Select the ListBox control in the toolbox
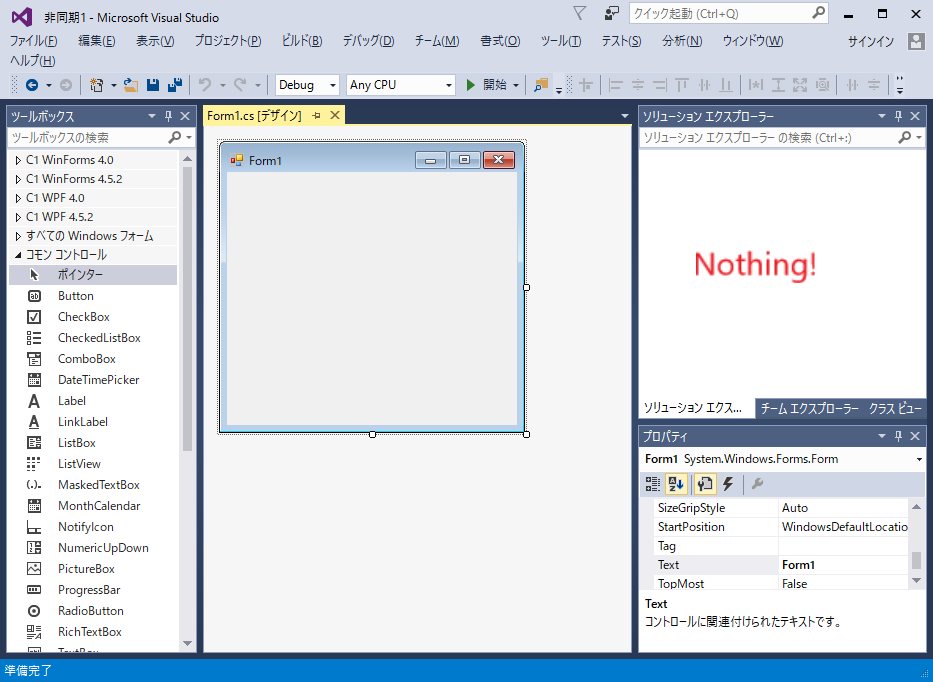The image size is (933, 682). (x=93, y=443)
